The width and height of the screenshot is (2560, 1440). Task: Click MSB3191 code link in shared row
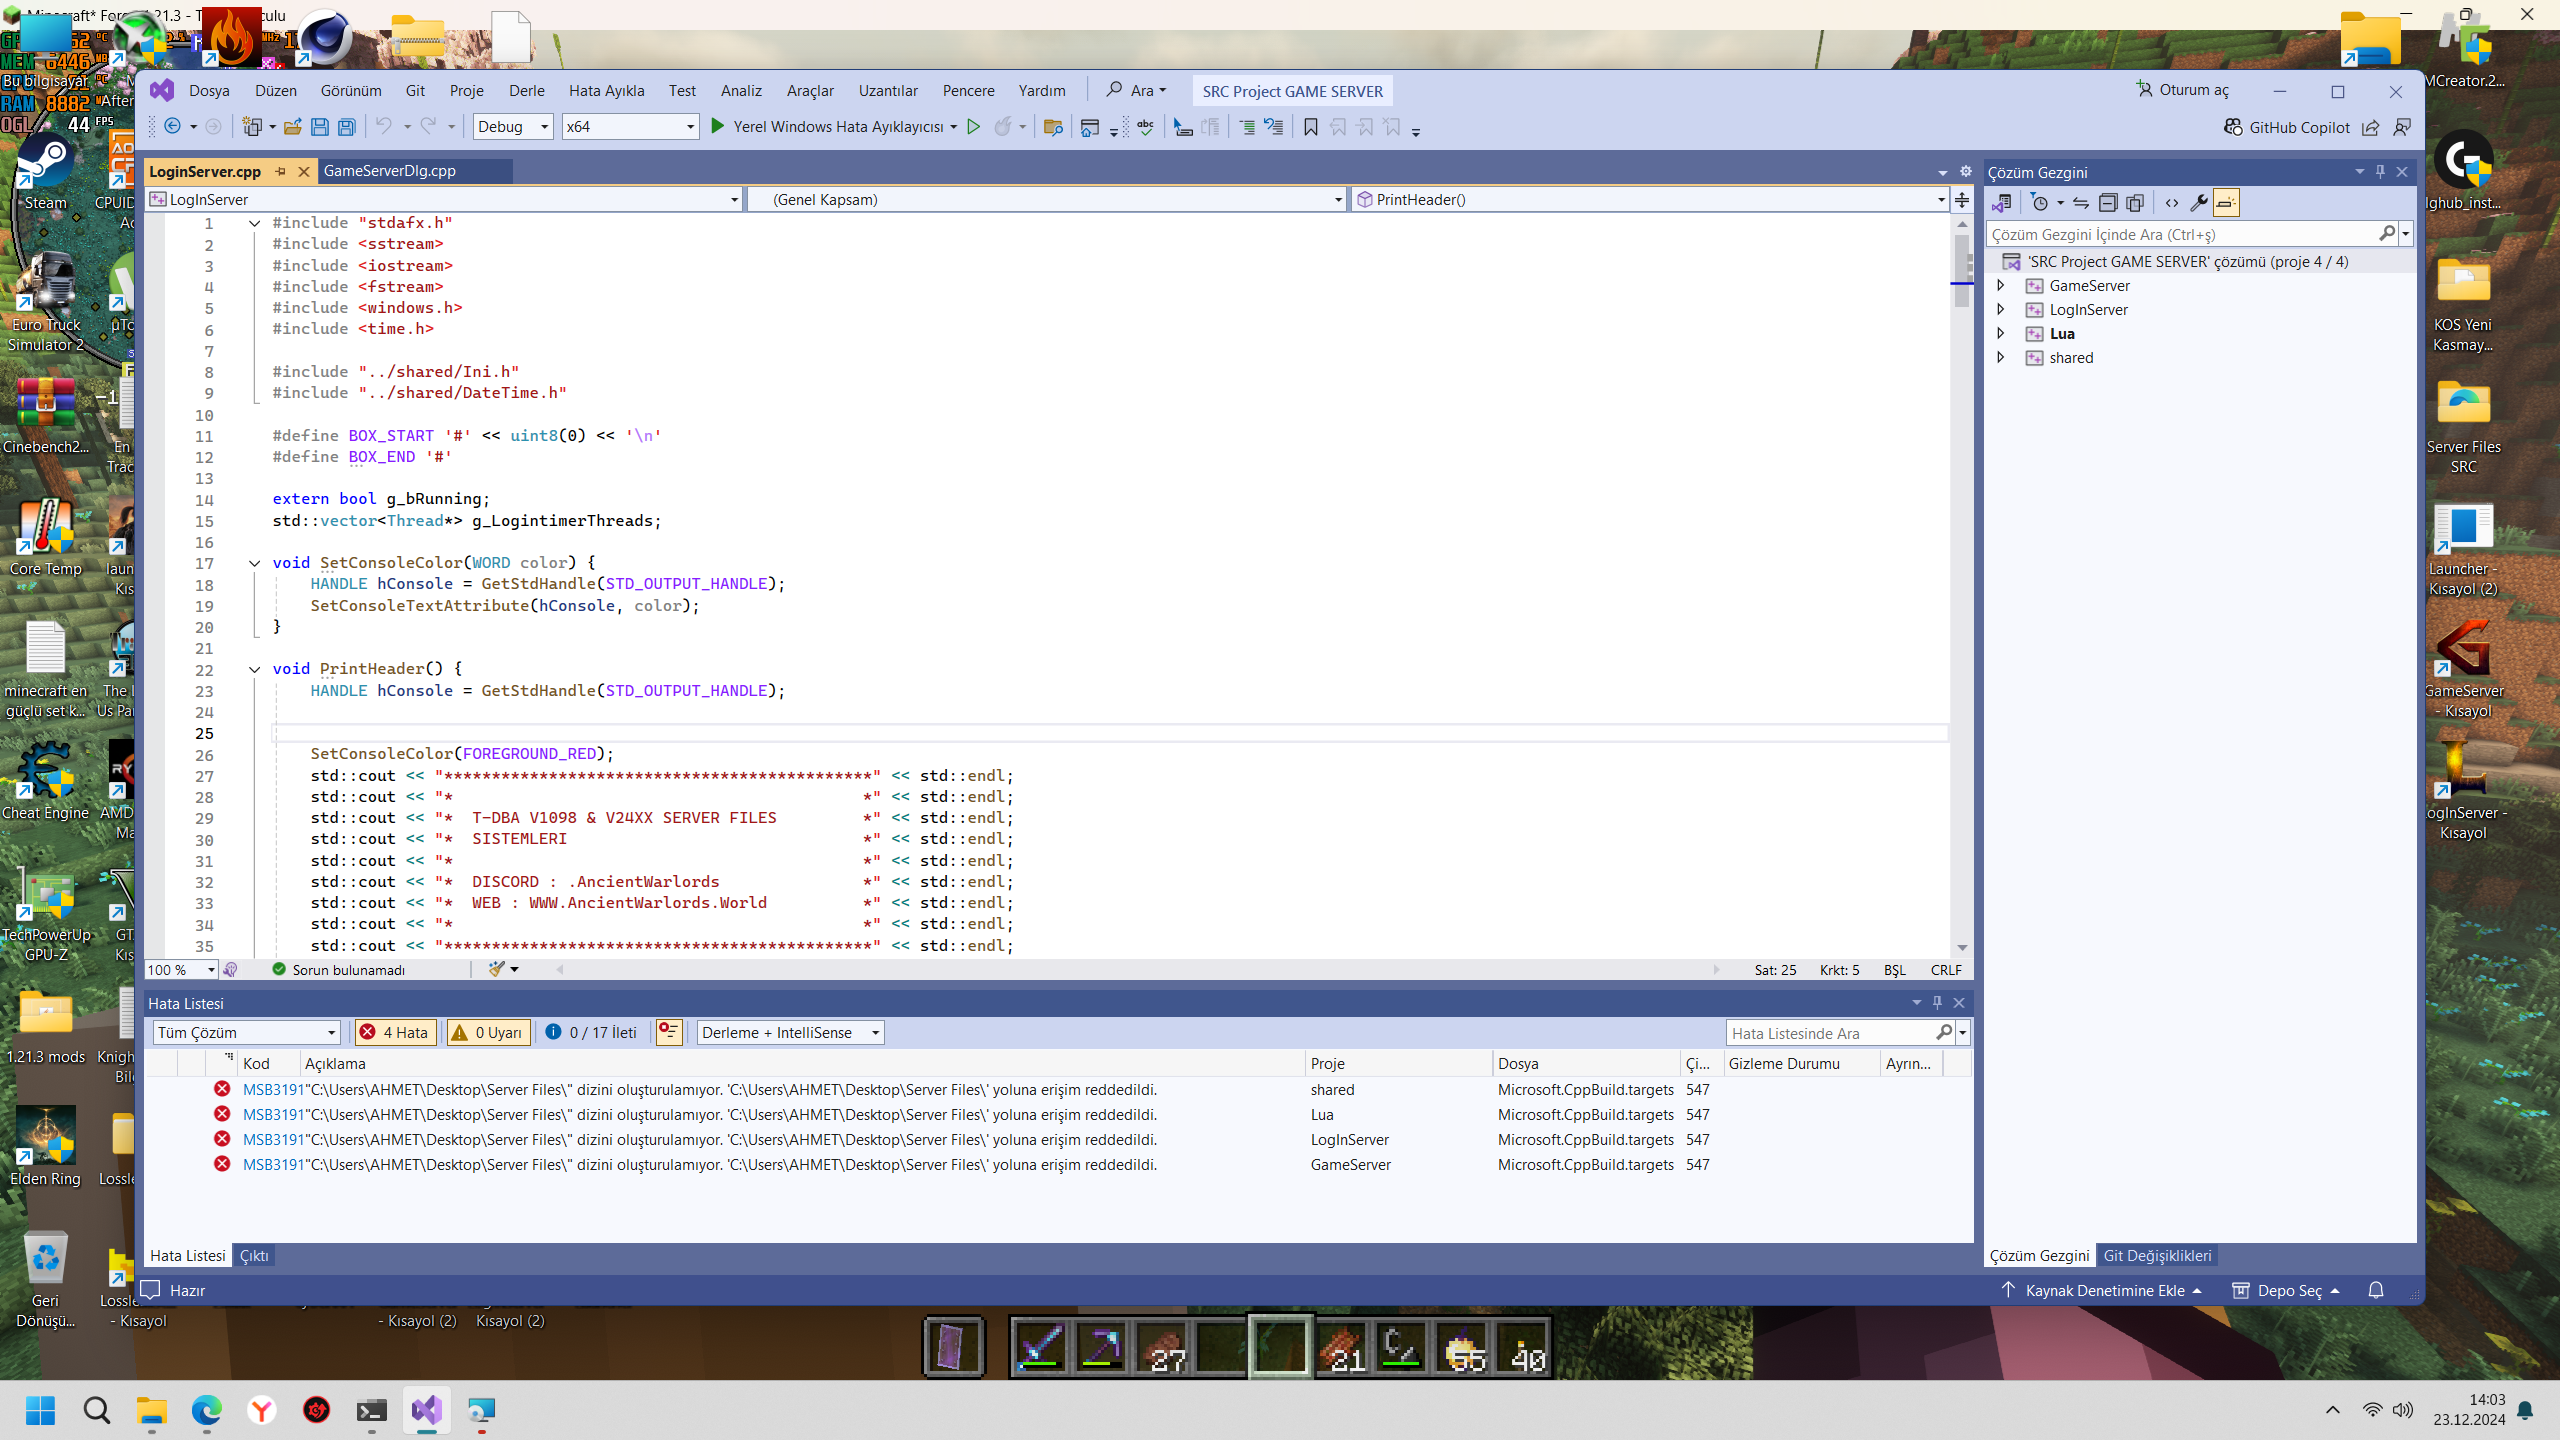click(x=272, y=1089)
